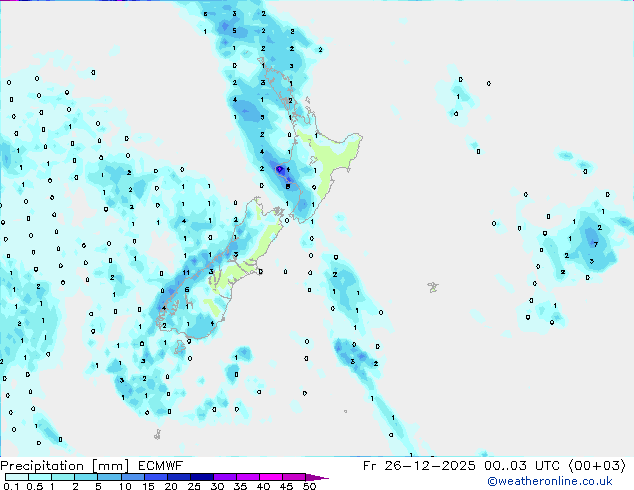Click the legend label '35'
Screen dimensions: 634x490
[x=240, y=486]
